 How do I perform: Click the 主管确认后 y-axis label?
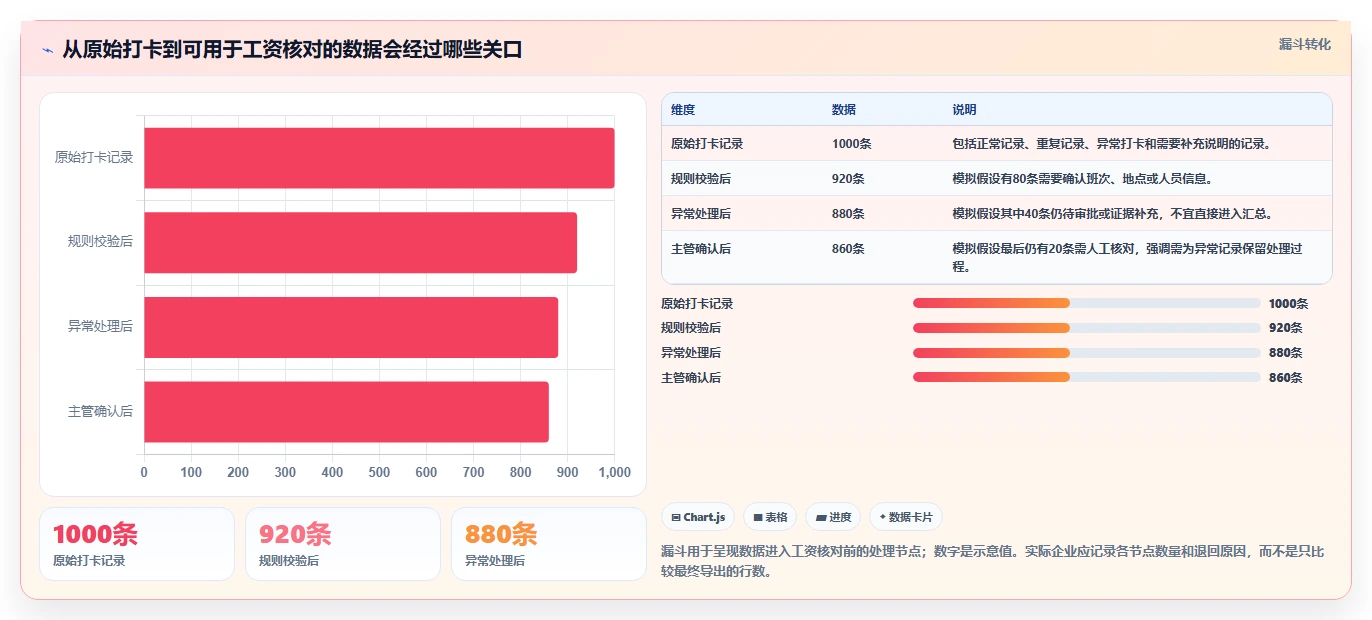(x=100, y=411)
